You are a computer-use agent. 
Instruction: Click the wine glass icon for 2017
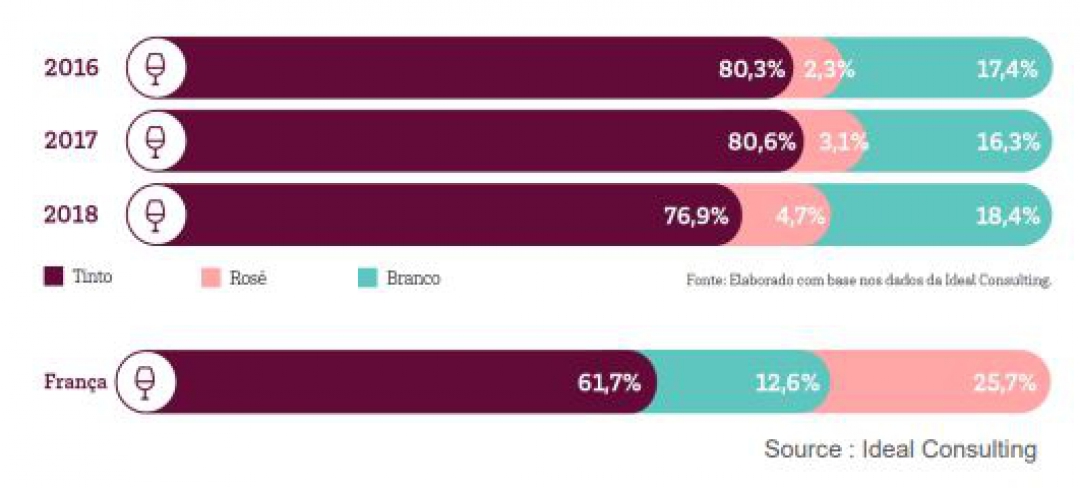point(155,141)
